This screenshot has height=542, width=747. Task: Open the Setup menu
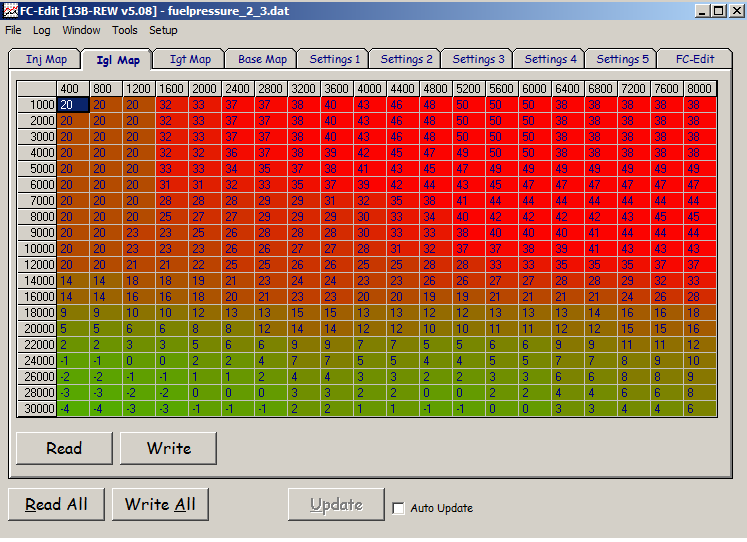(x=163, y=30)
